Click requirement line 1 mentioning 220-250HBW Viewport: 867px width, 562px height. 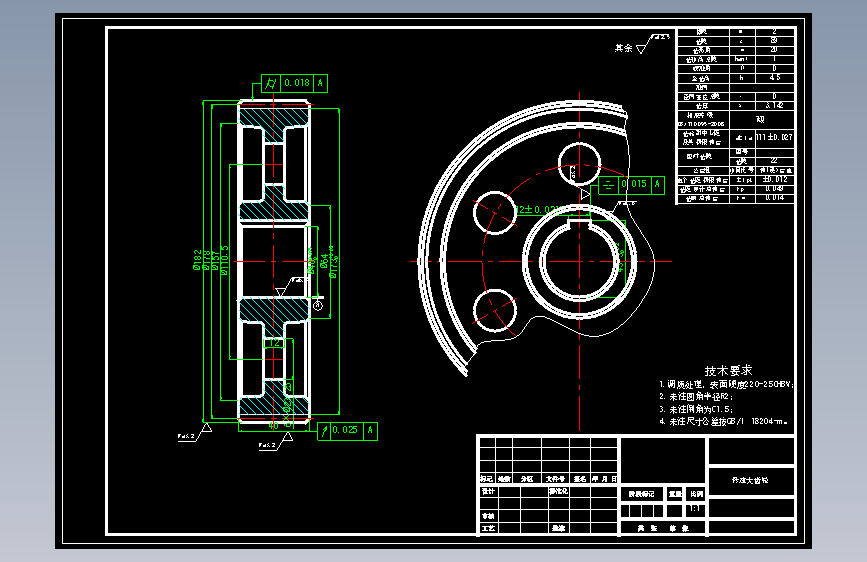(727, 384)
